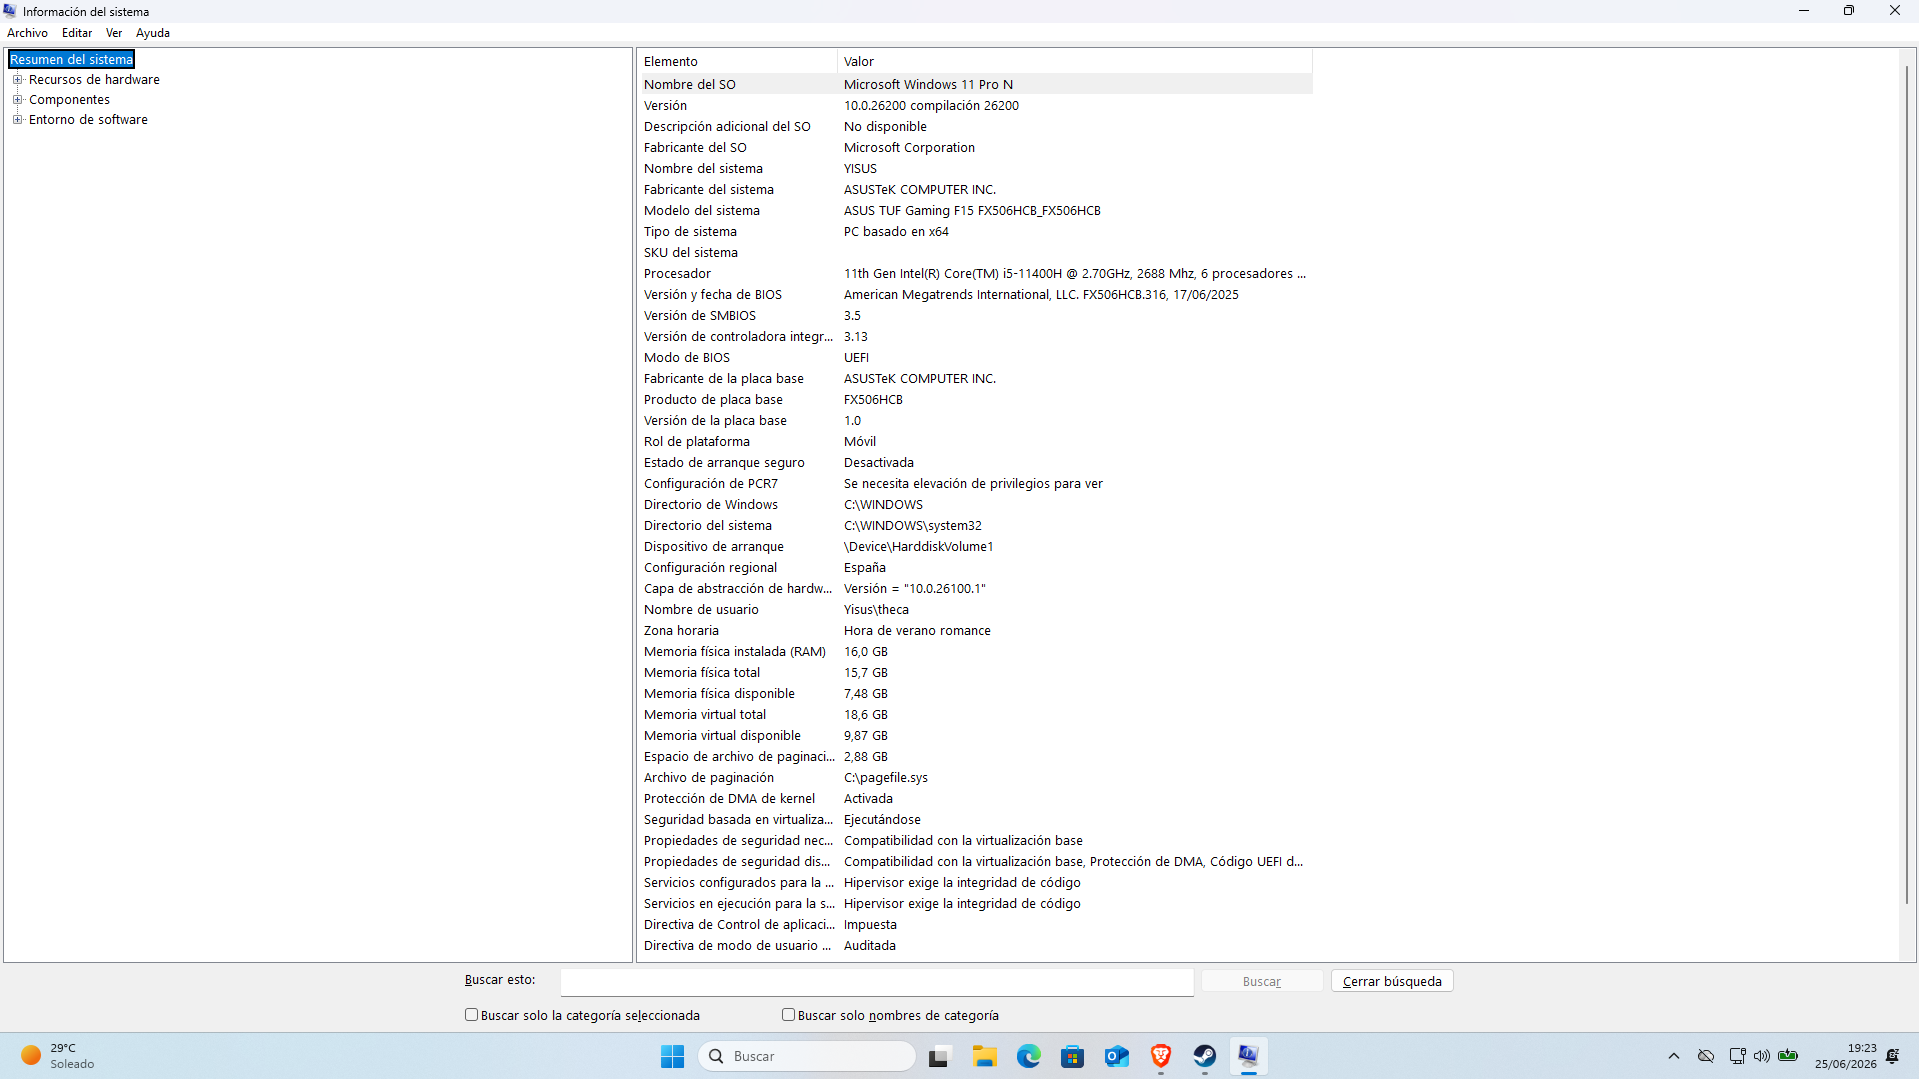Select the Componentes tree item

[x=69, y=100]
